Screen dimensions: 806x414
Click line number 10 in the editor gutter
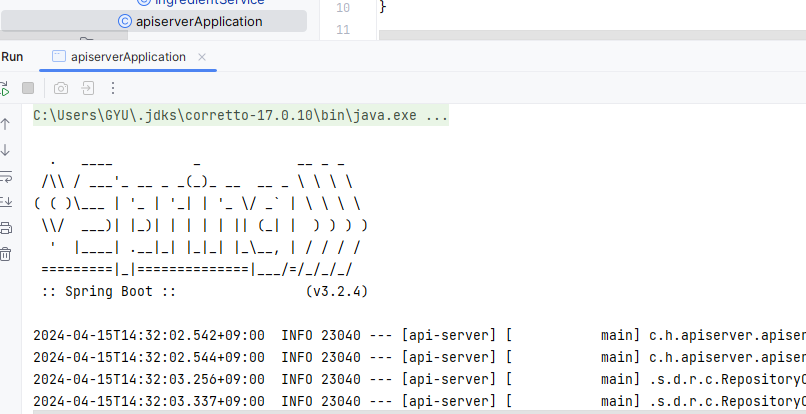[x=343, y=8]
